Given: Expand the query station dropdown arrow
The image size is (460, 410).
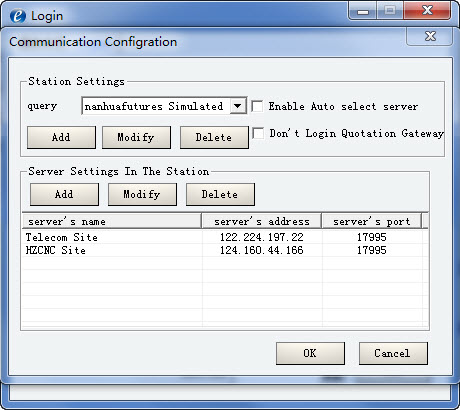Looking at the screenshot, I should click(x=238, y=106).
